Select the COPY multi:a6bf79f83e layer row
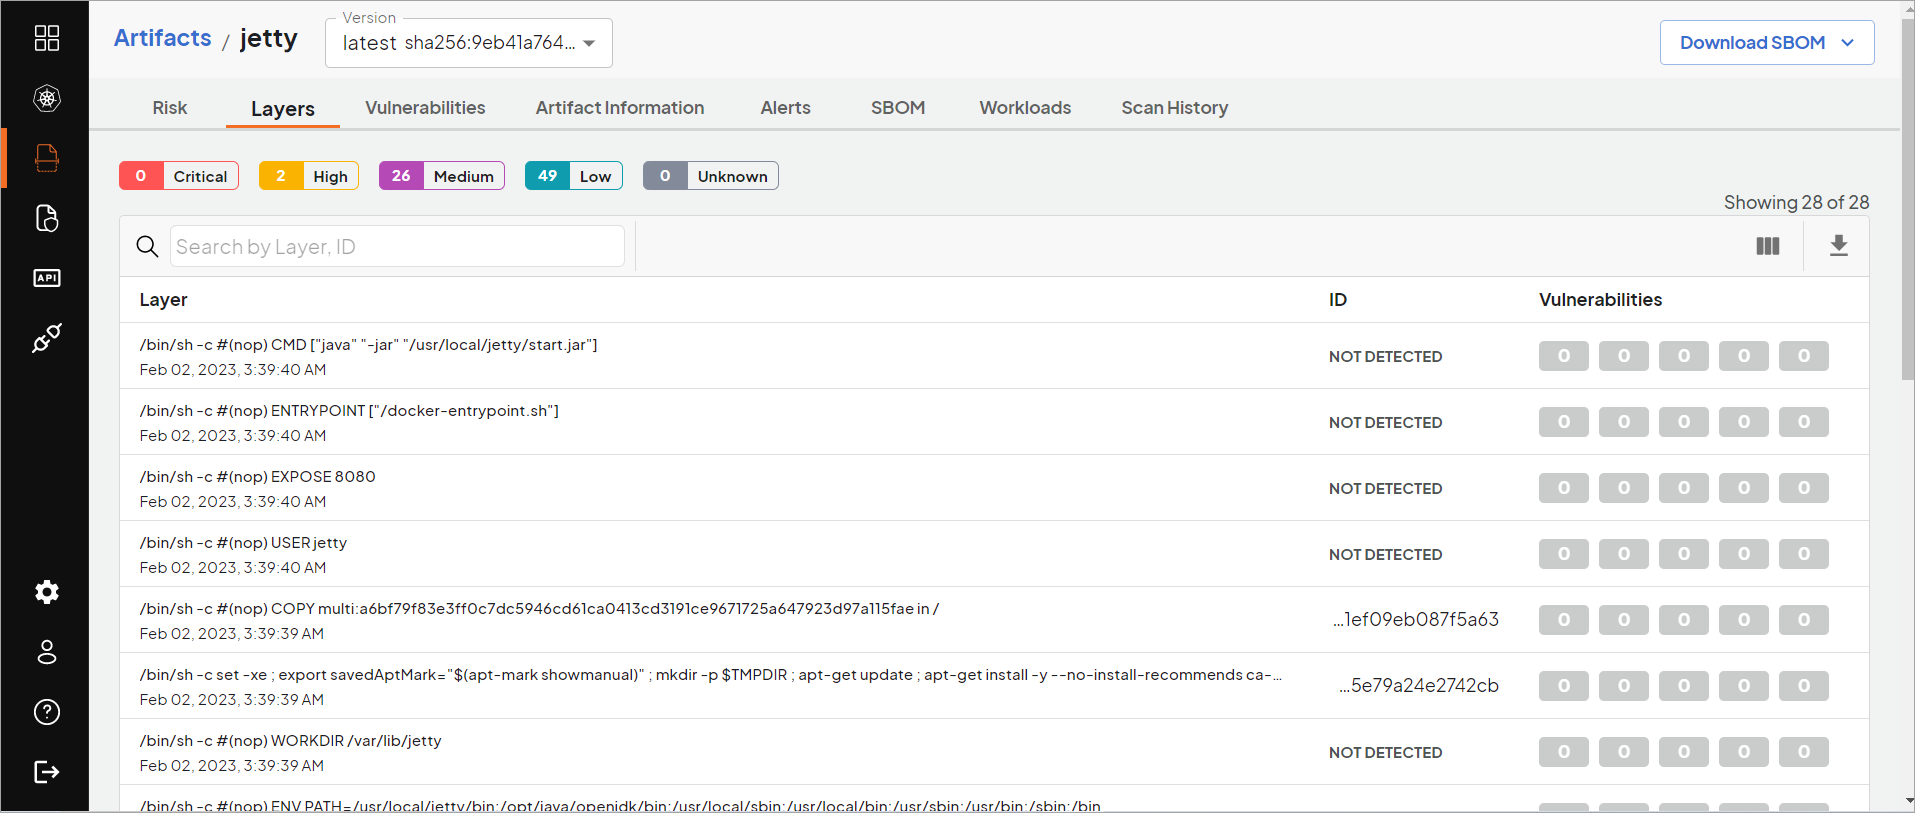Image resolution: width=1915 pixels, height=813 pixels. (994, 620)
